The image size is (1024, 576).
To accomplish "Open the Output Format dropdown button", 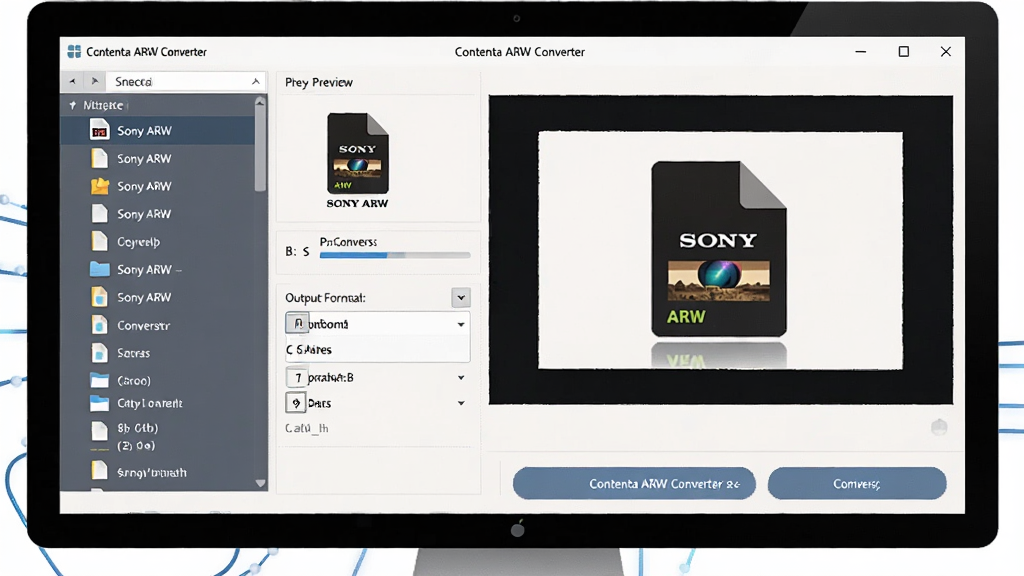I will pos(460,298).
